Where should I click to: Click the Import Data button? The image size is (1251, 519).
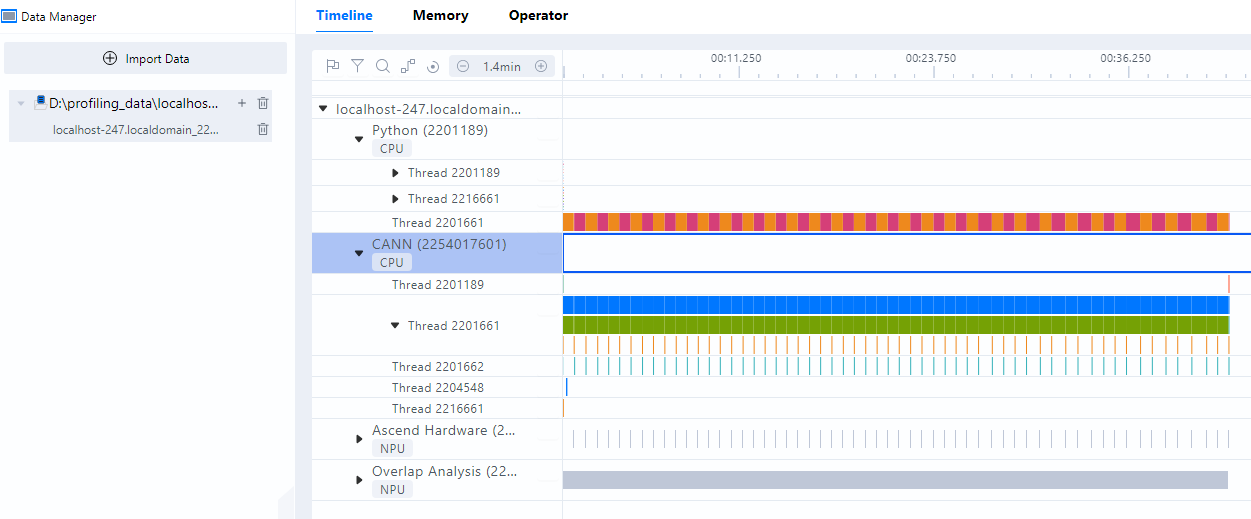pos(146,58)
